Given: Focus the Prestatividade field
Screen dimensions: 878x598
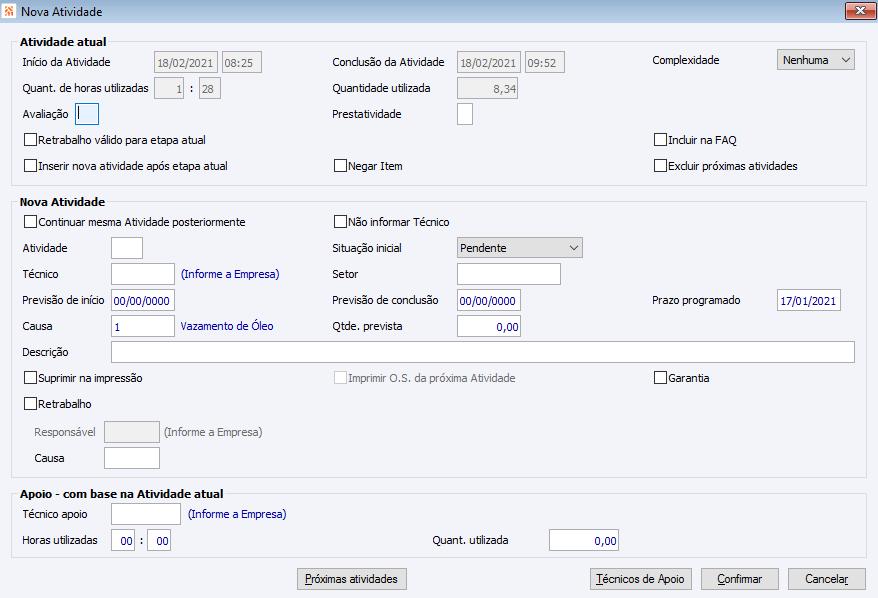Looking at the screenshot, I should pos(465,114).
